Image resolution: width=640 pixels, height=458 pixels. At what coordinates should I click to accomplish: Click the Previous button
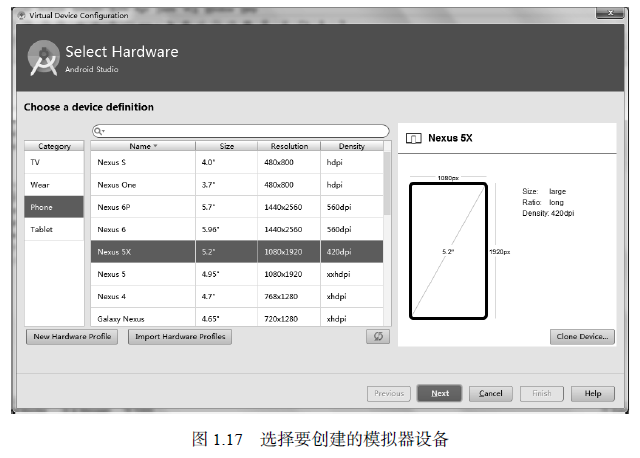[x=389, y=394]
